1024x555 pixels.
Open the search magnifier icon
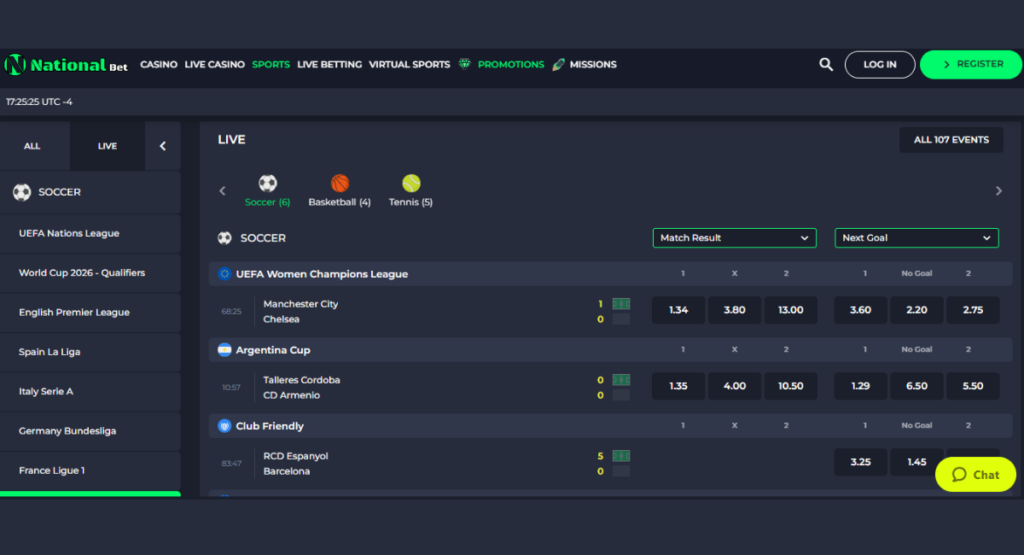click(826, 64)
